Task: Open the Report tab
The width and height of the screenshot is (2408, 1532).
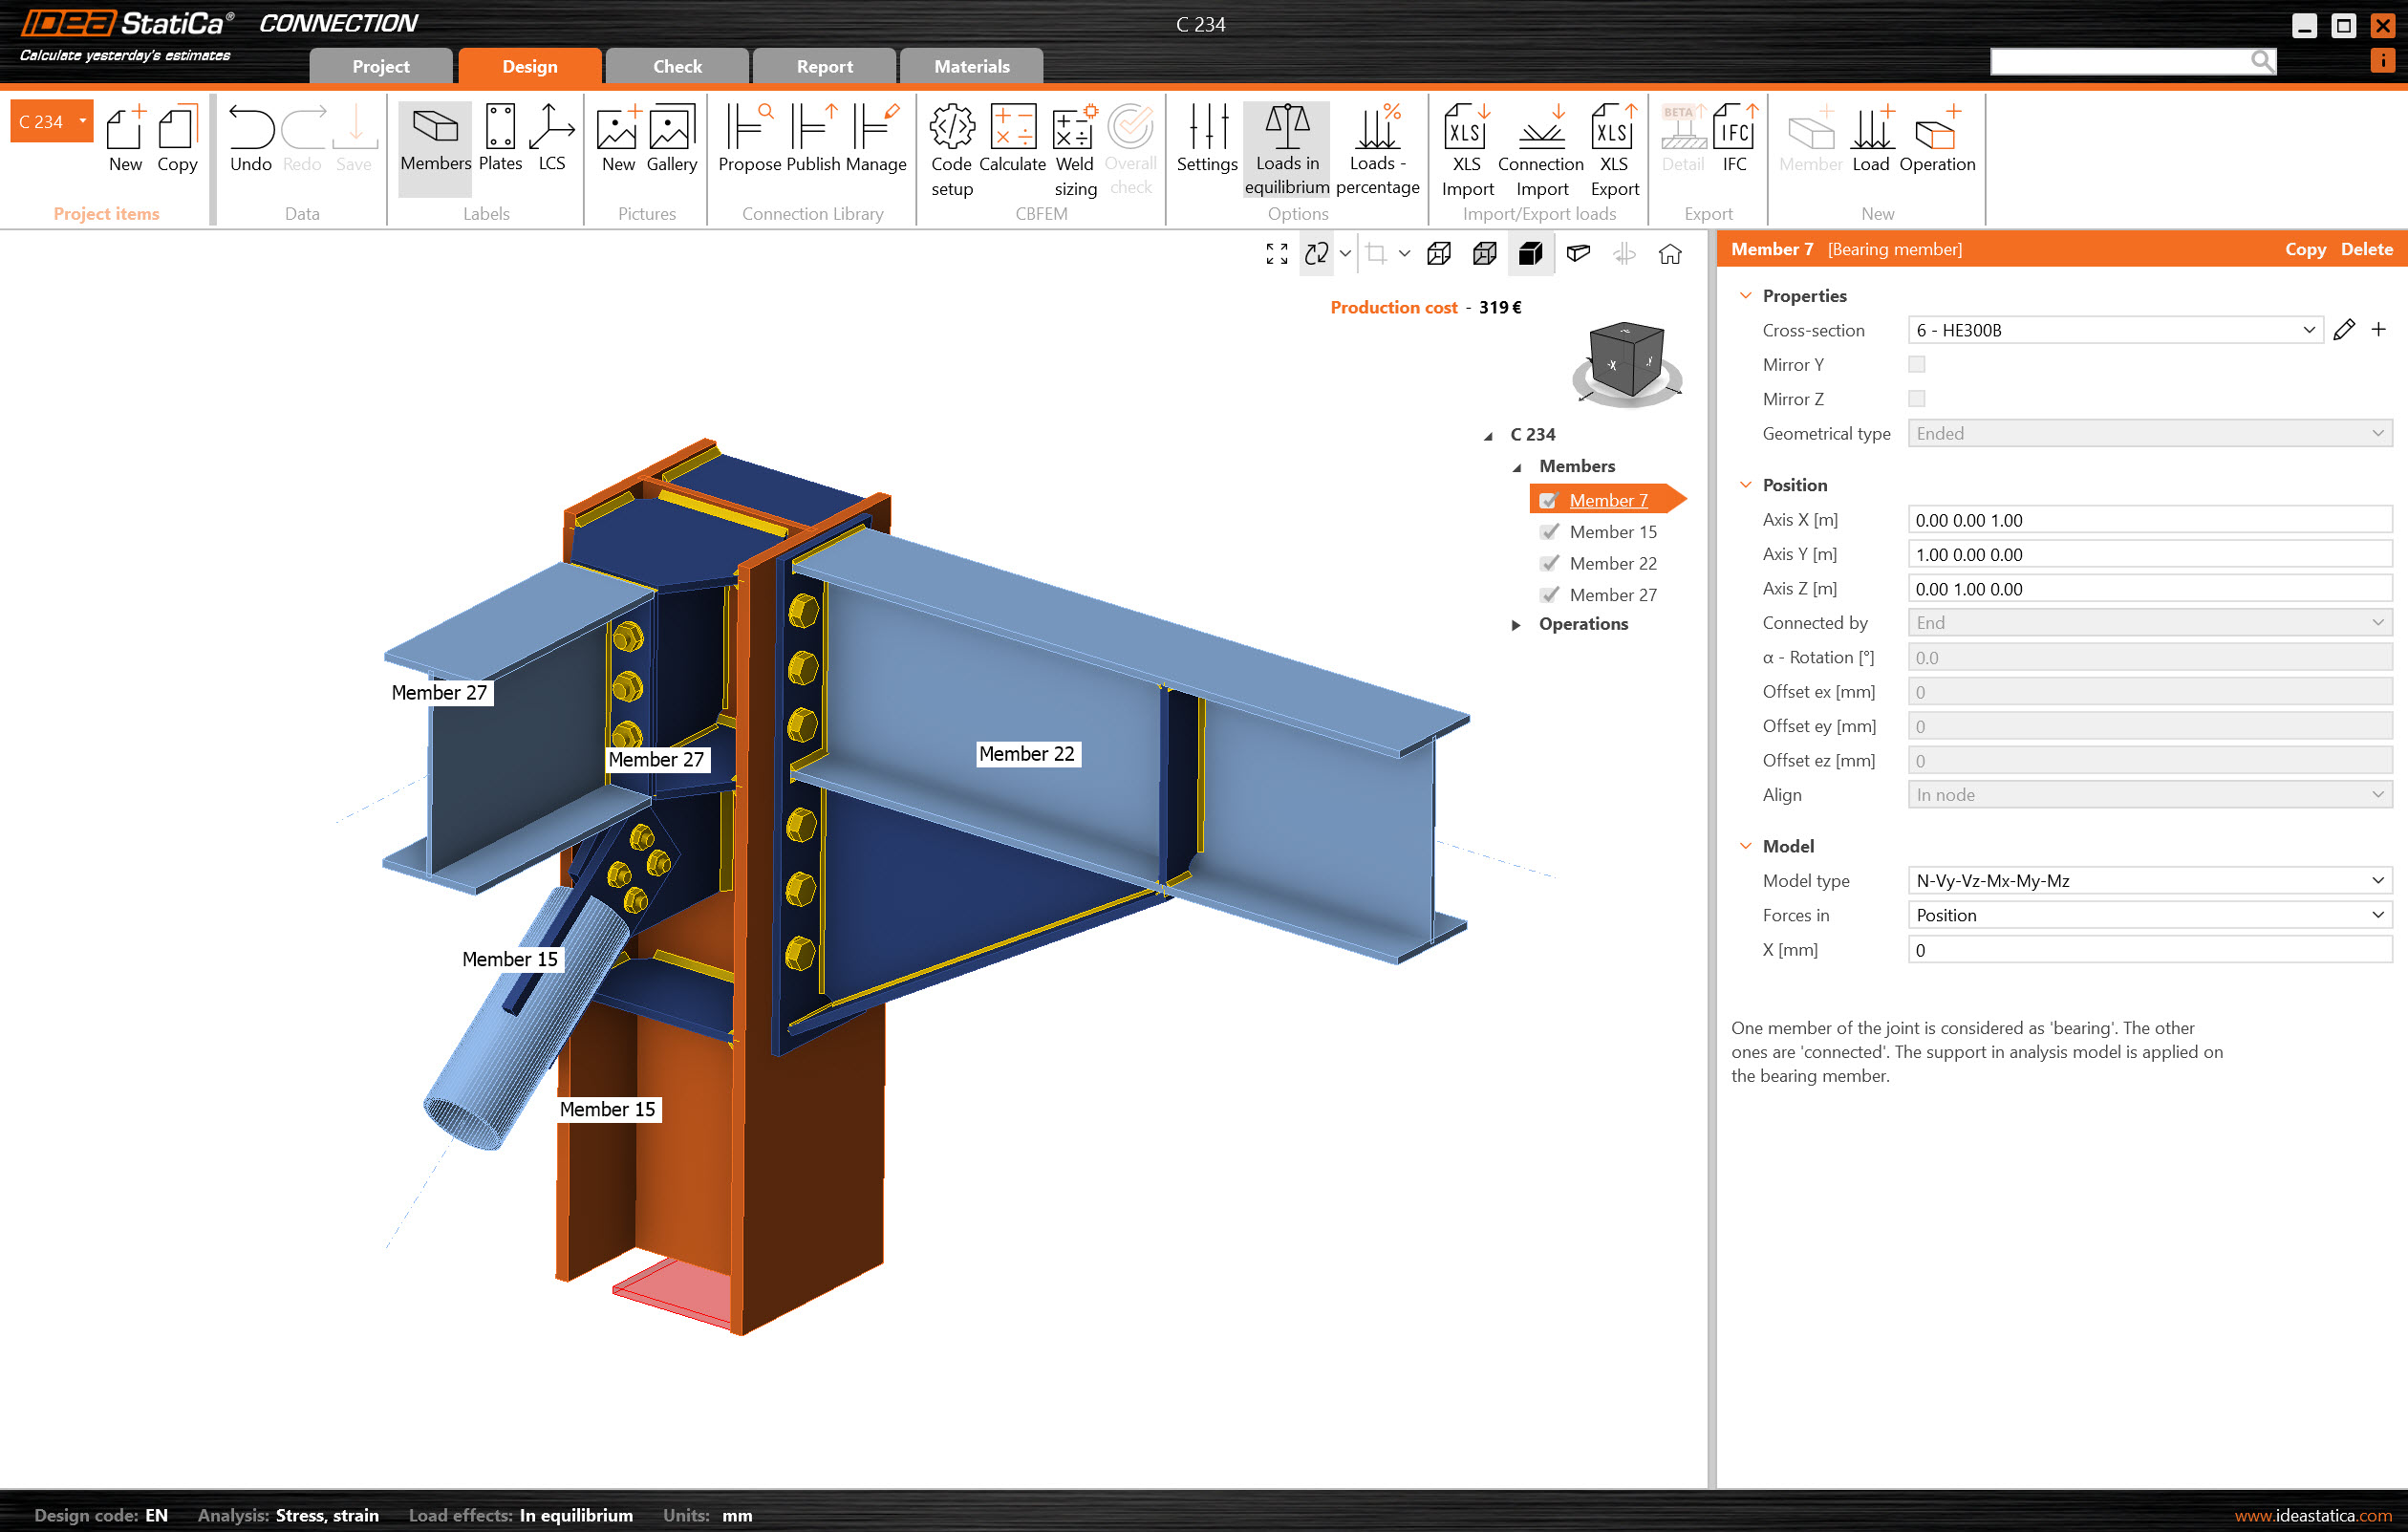Action: click(x=824, y=66)
